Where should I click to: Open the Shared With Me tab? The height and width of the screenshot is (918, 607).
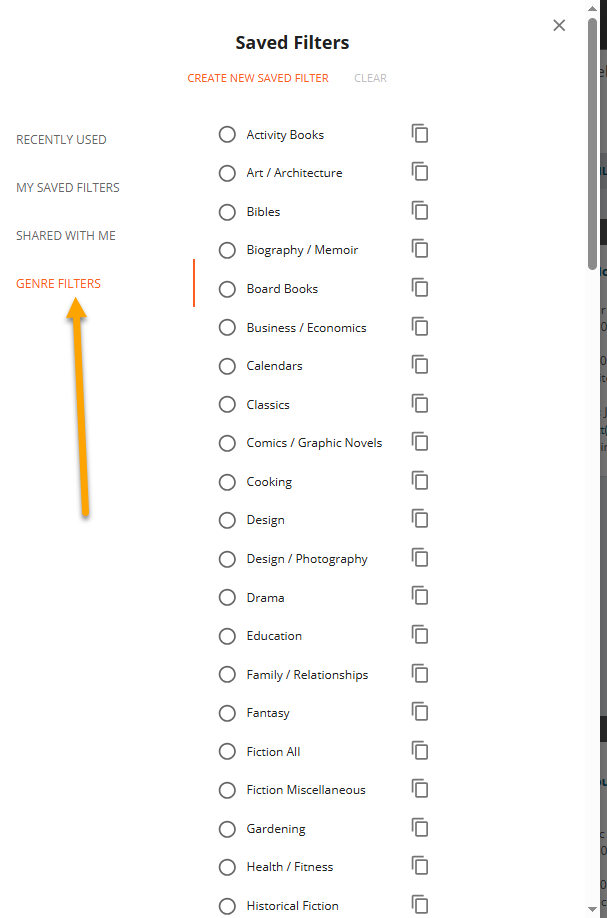point(66,236)
